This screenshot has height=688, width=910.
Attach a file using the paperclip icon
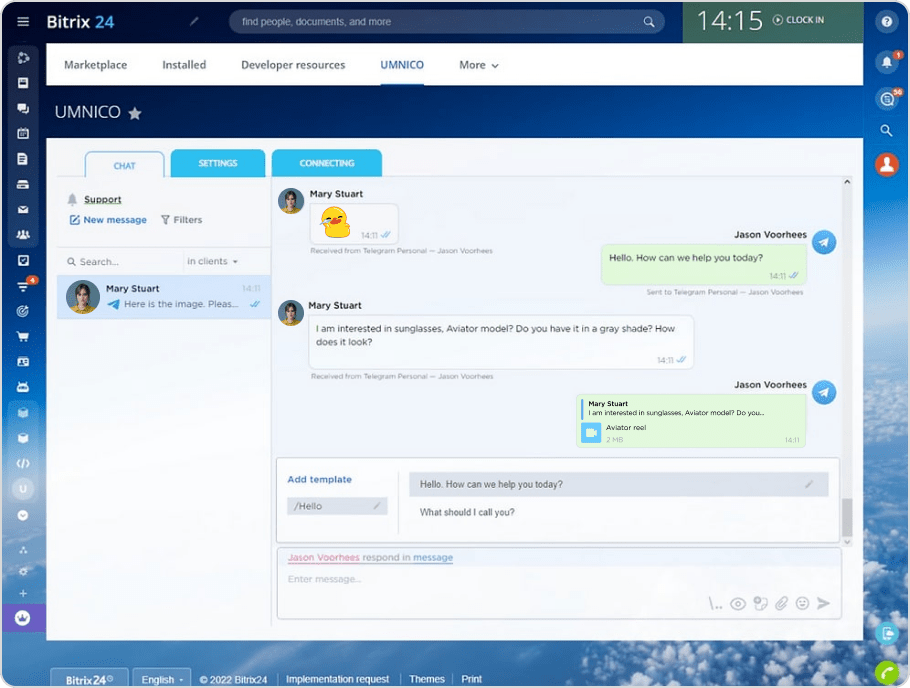782,604
